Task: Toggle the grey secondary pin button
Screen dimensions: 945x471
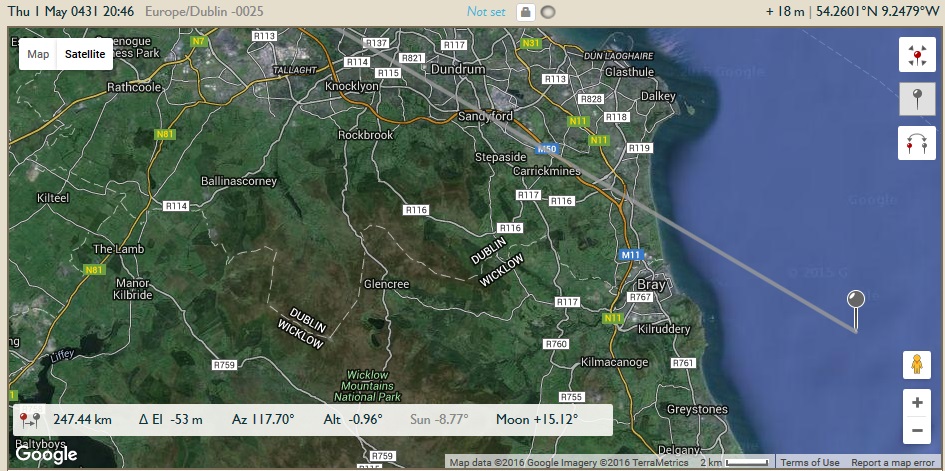Action: [917, 100]
